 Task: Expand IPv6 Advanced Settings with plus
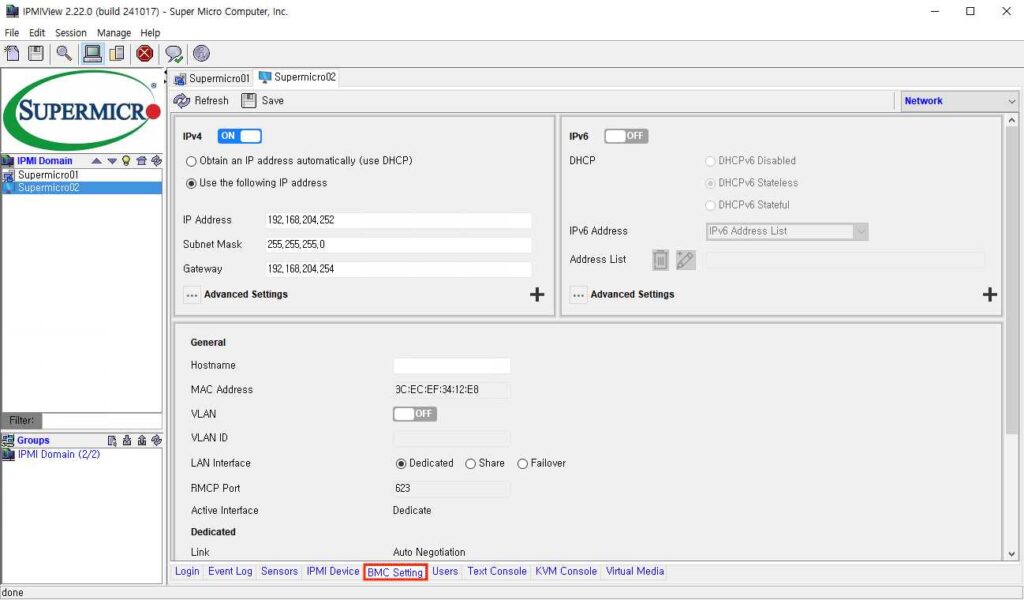(x=989, y=294)
